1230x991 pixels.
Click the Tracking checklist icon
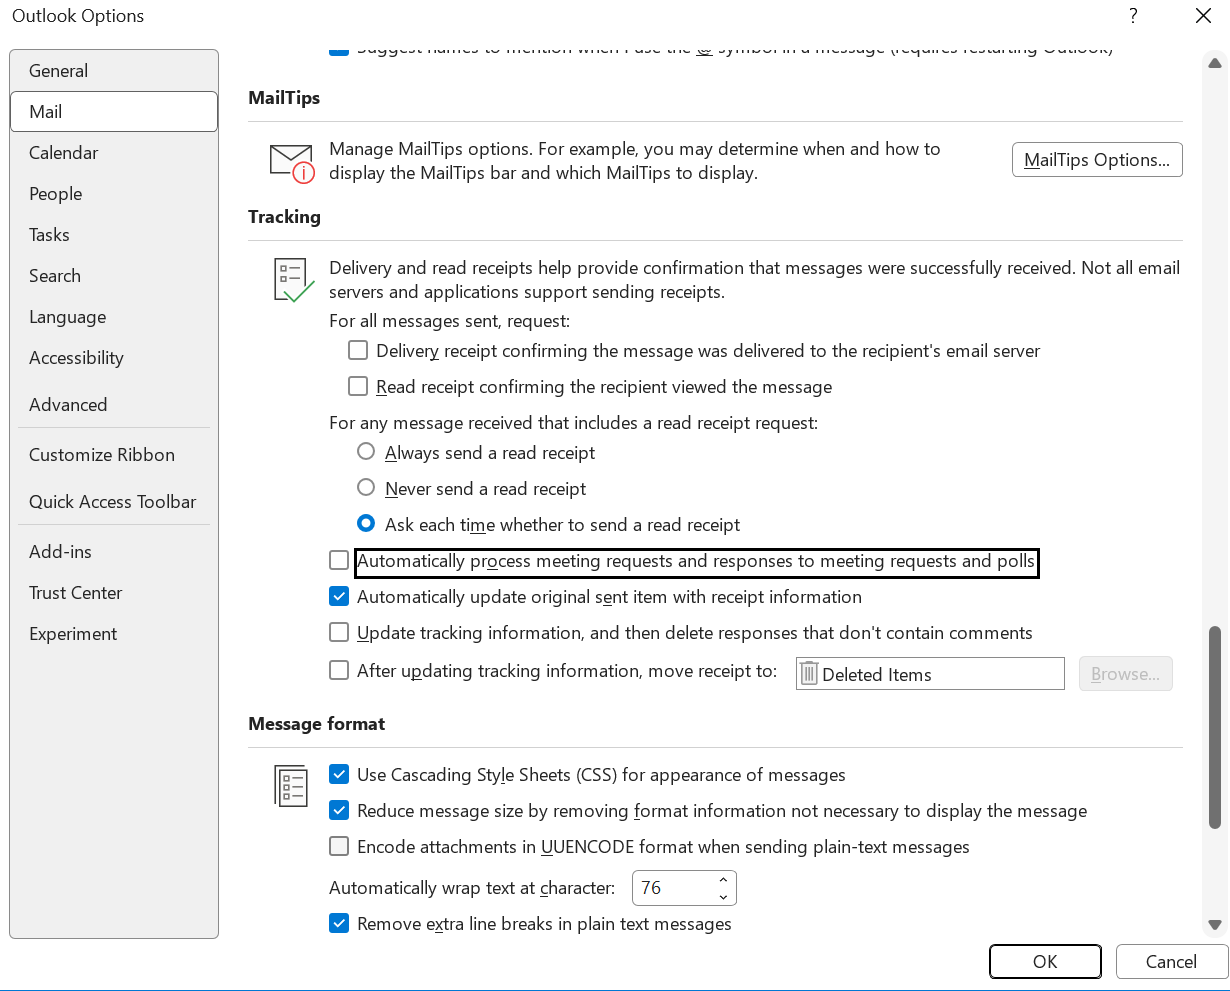click(293, 281)
